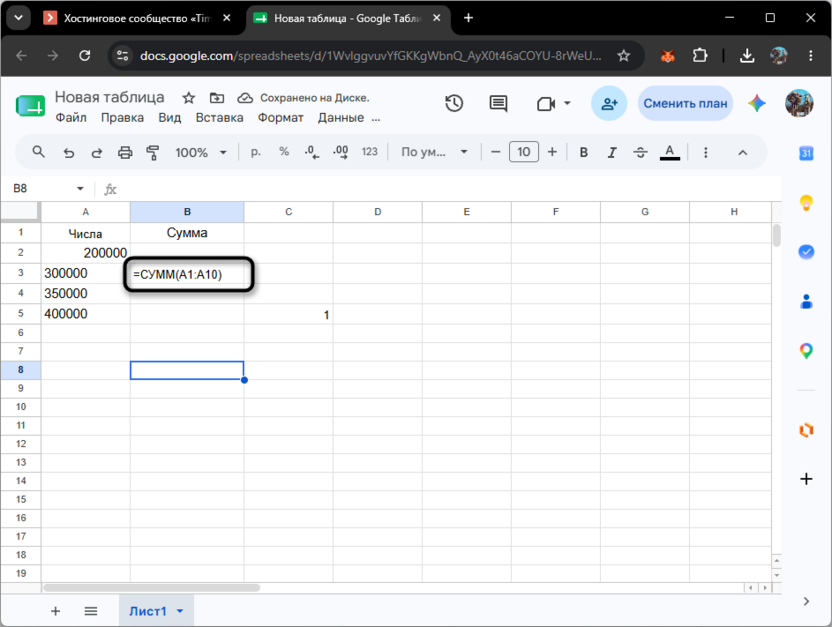Click the undo arrow icon
Screen dimensions: 832x627
[69, 153]
